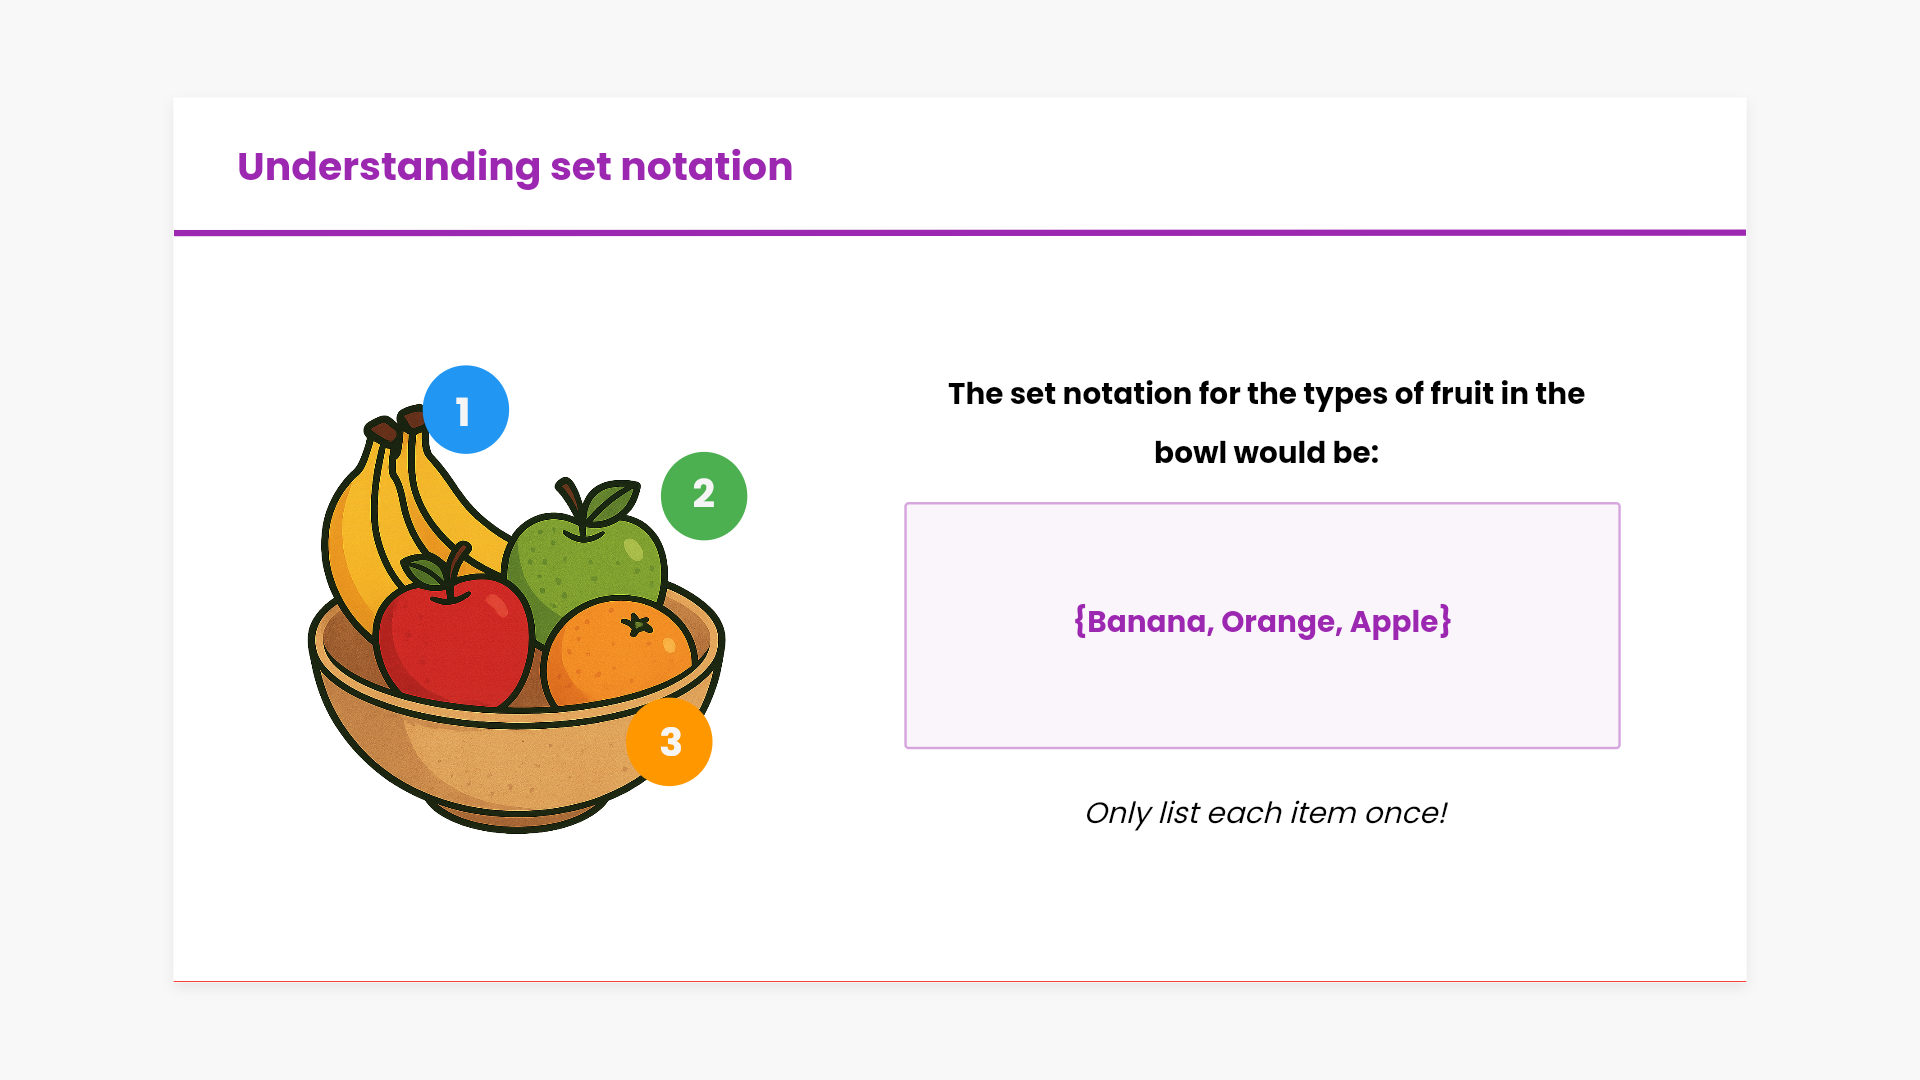Click the "bowl would be:" question line
The width and height of the screenshot is (1920, 1080).
tap(1266, 452)
